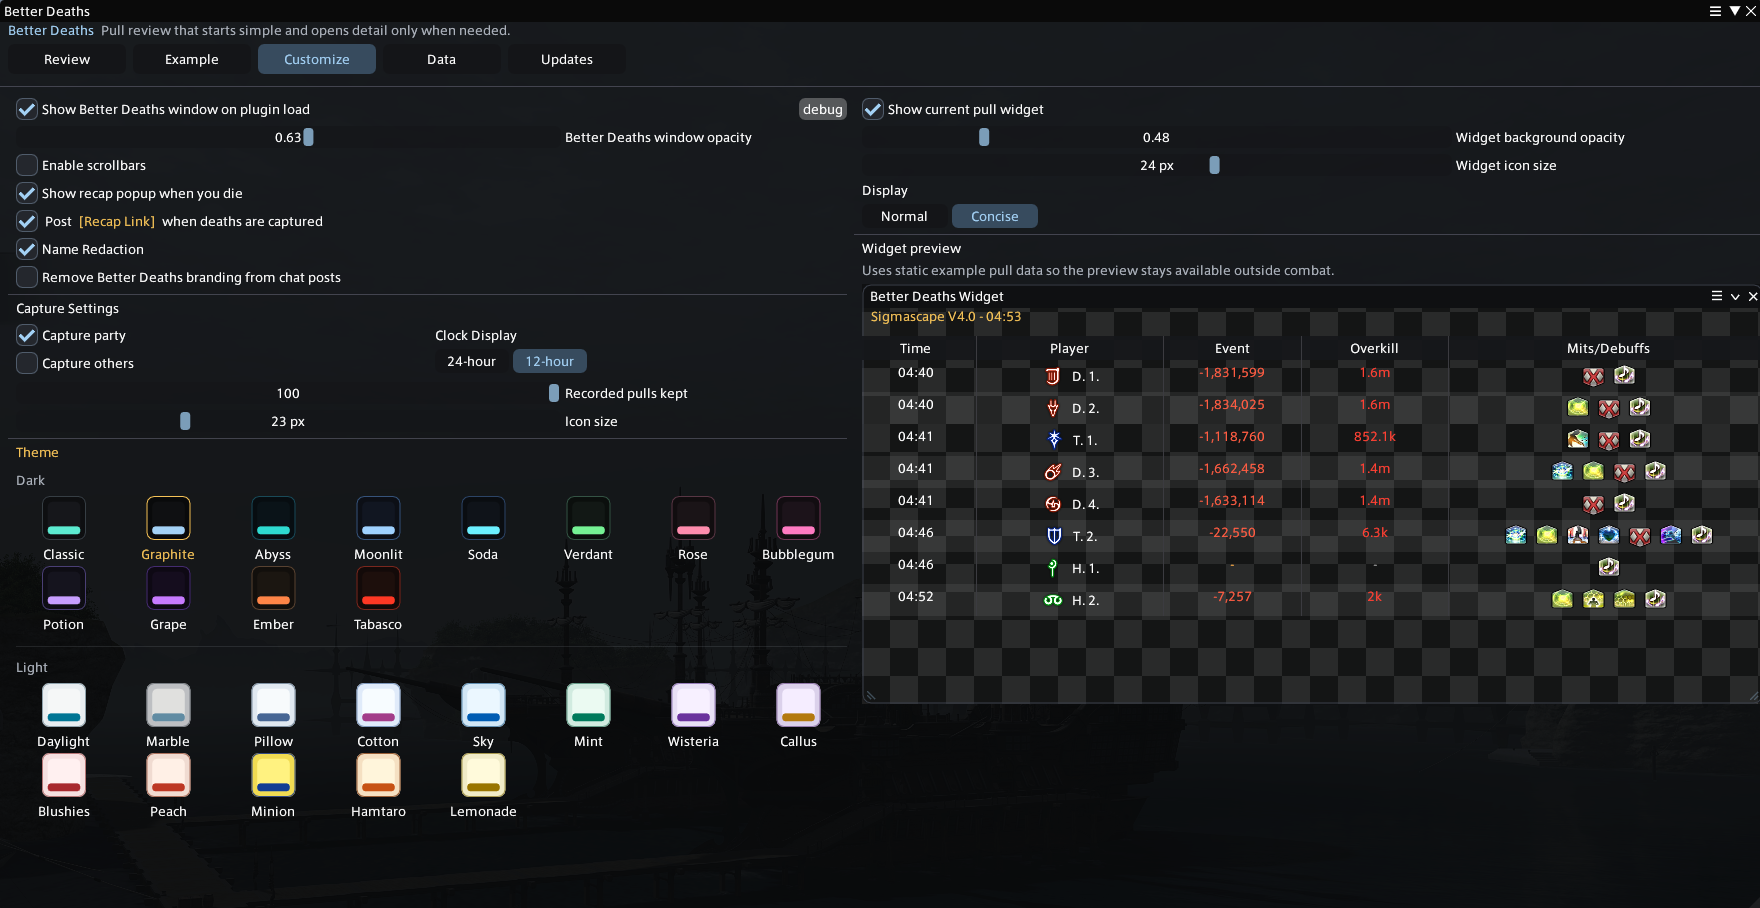Screen dimensions: 1760x908
Task: Choose 24-hour clock display
Action: point(471,361)
